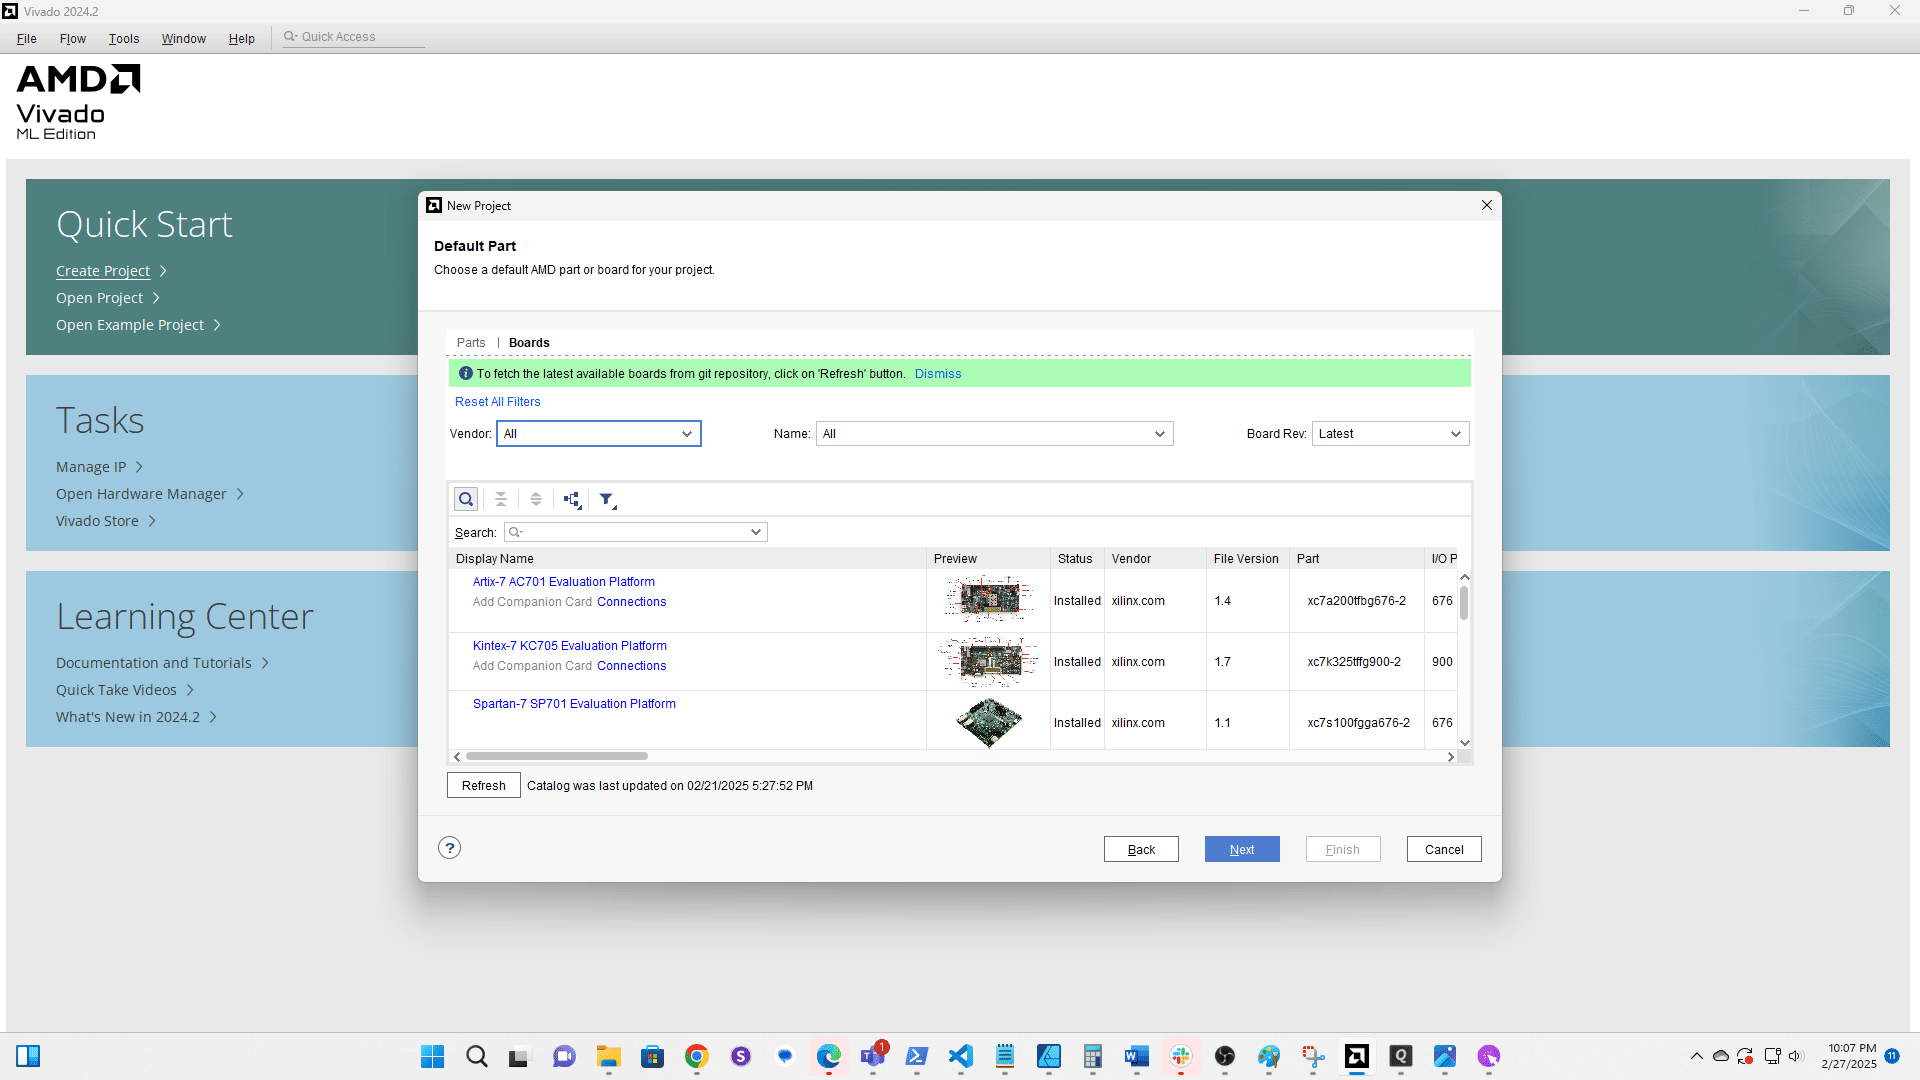Viewport: 1920px width, 1080px height.
Task: Open the tree grouping options icon
Action: [x=572, y=499]
